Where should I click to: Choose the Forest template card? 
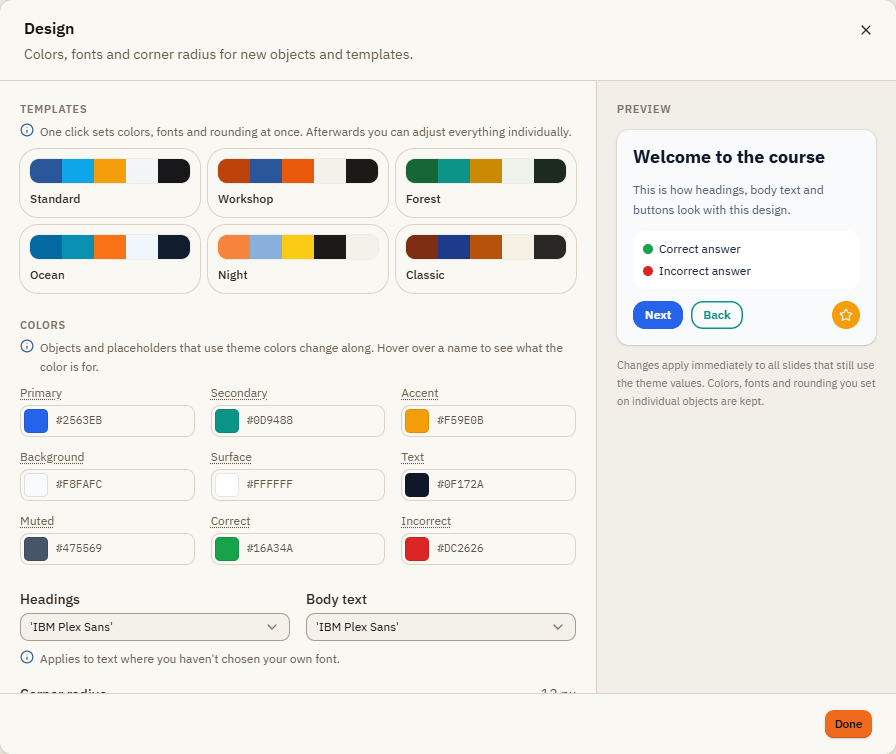tap(486, 183)
